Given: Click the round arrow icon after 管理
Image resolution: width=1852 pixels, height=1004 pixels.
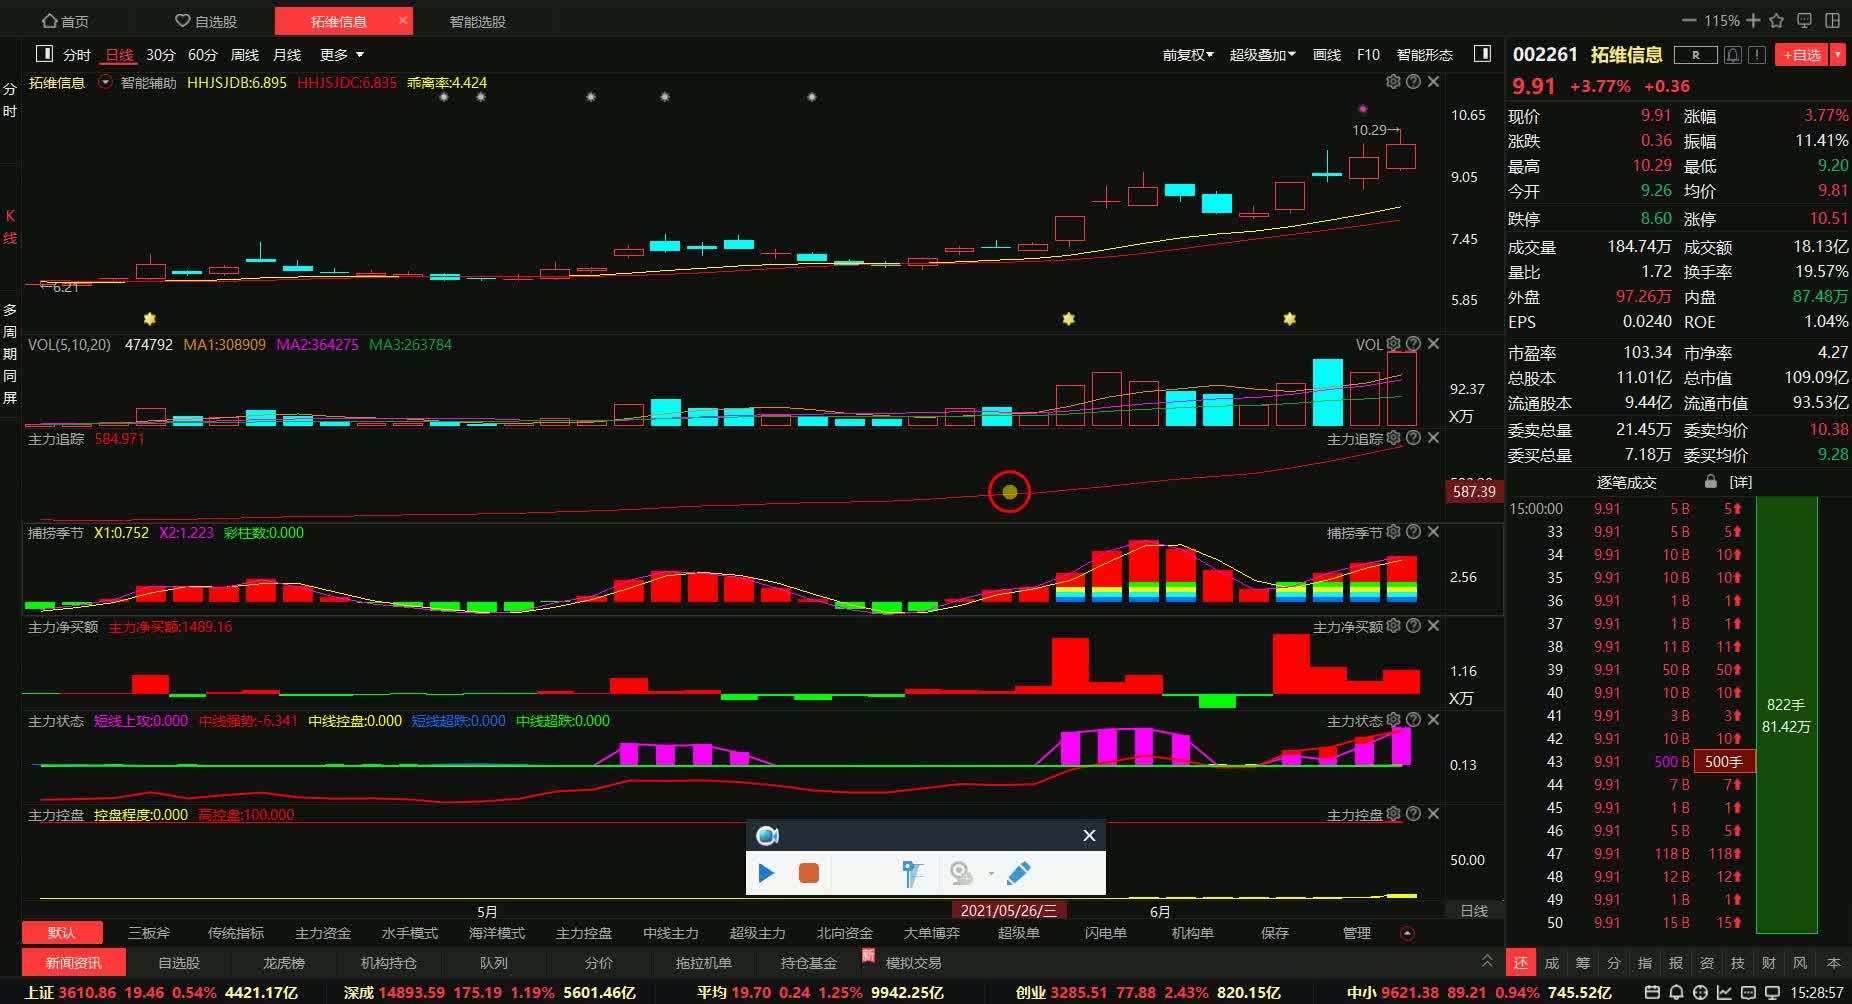Looking at the screenshot, I should click(1408, 933).
